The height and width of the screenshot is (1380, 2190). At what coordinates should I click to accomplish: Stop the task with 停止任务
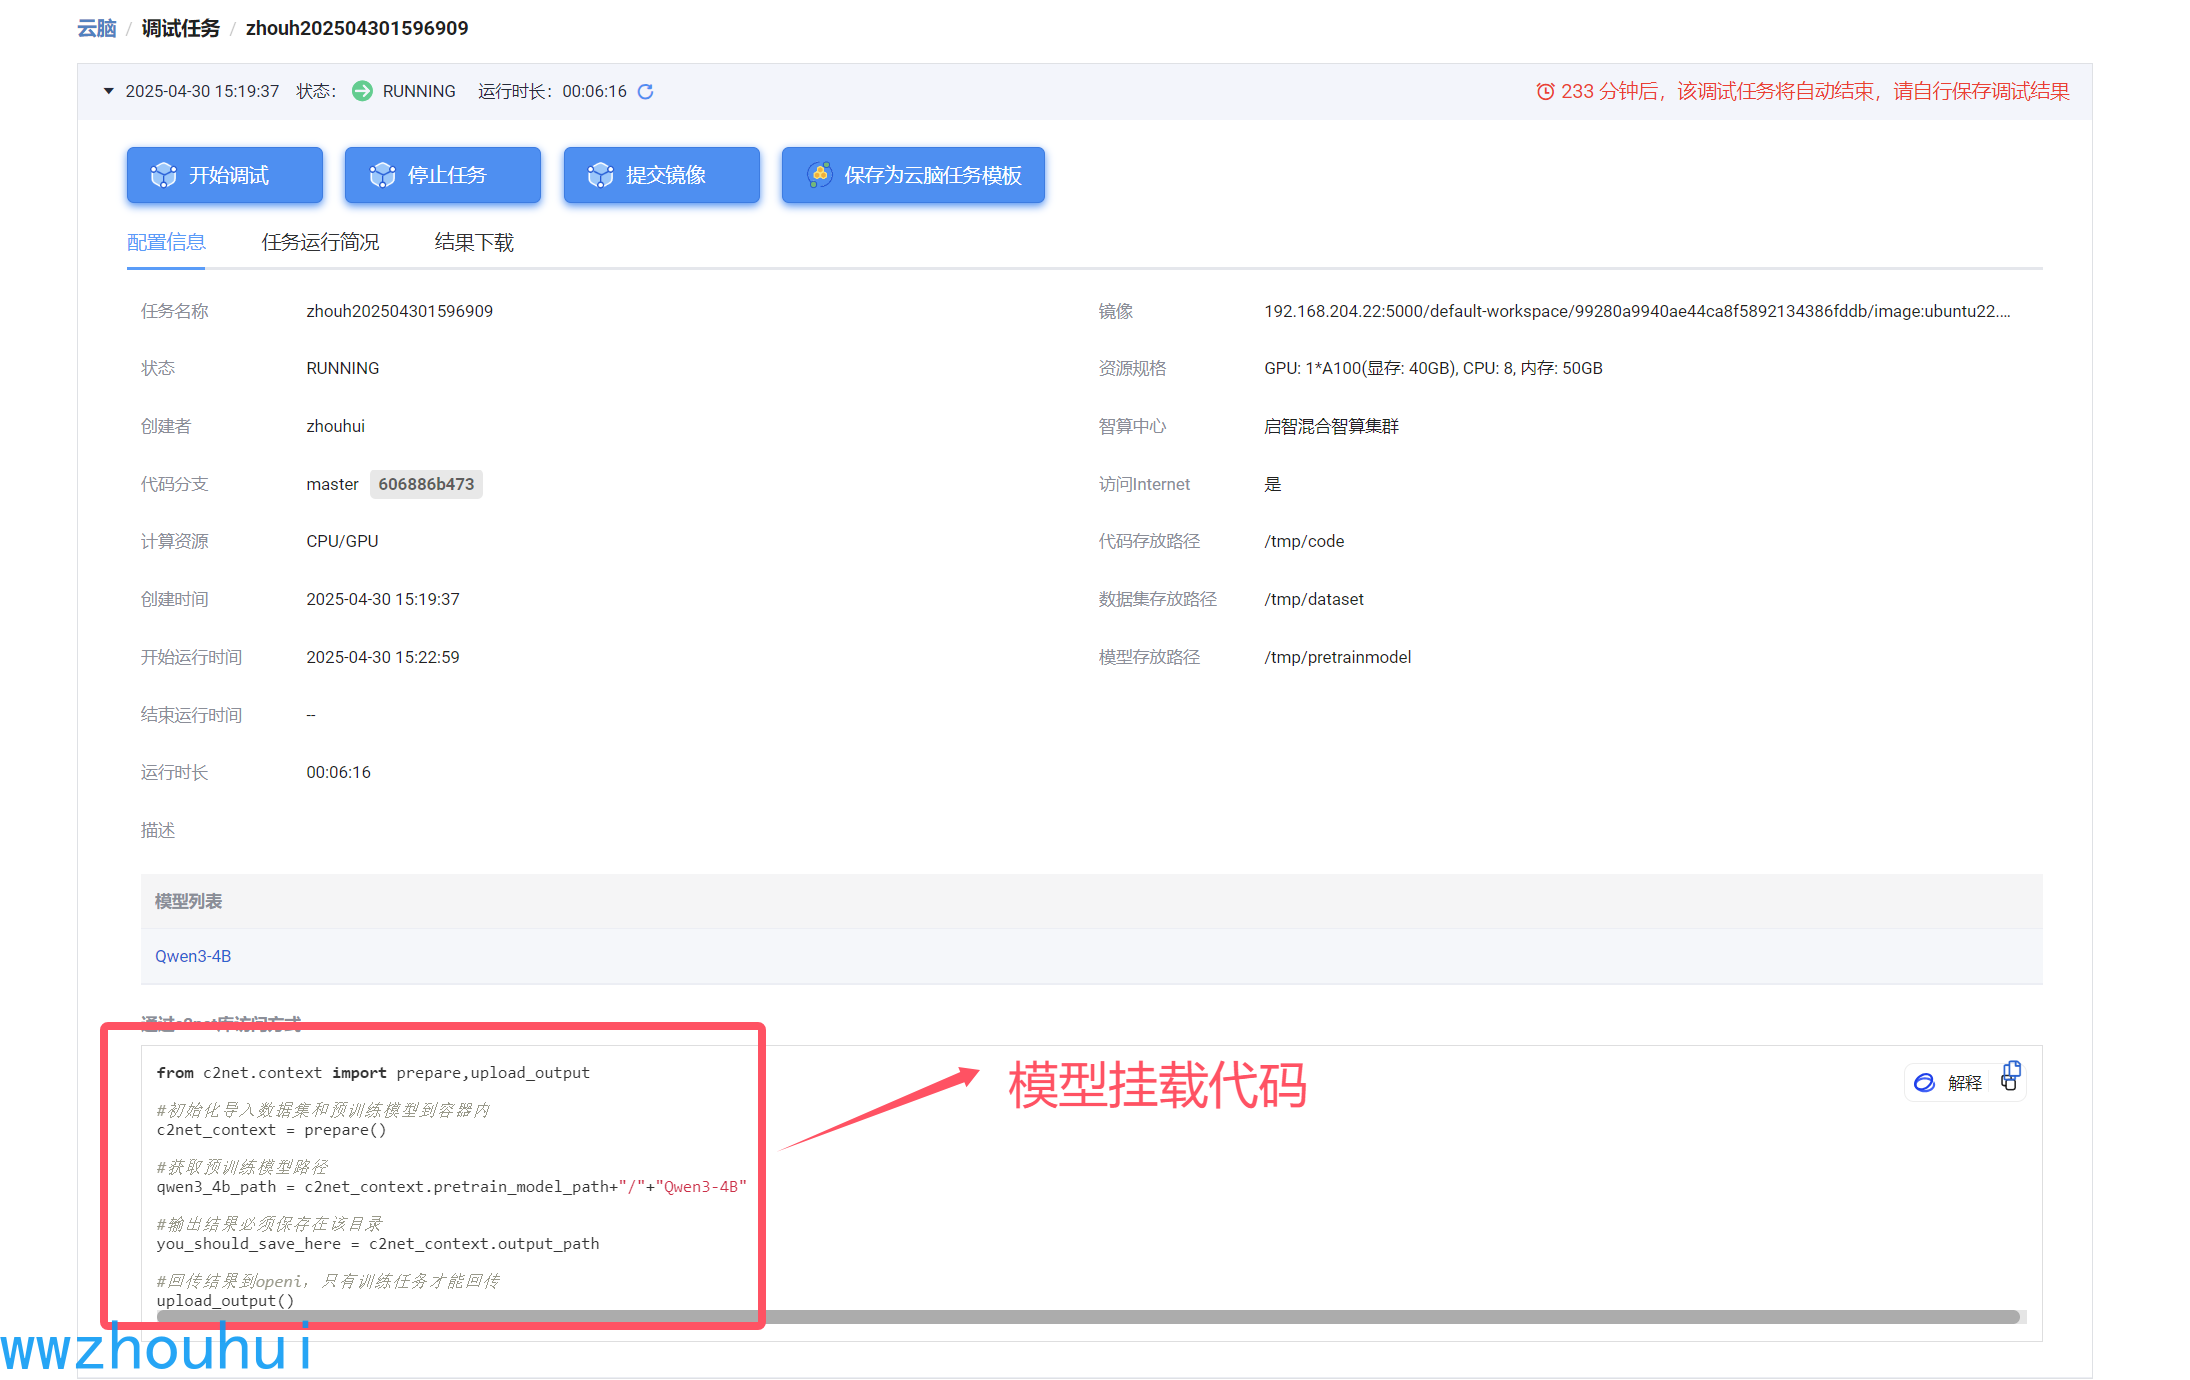[x=442, y=175]
